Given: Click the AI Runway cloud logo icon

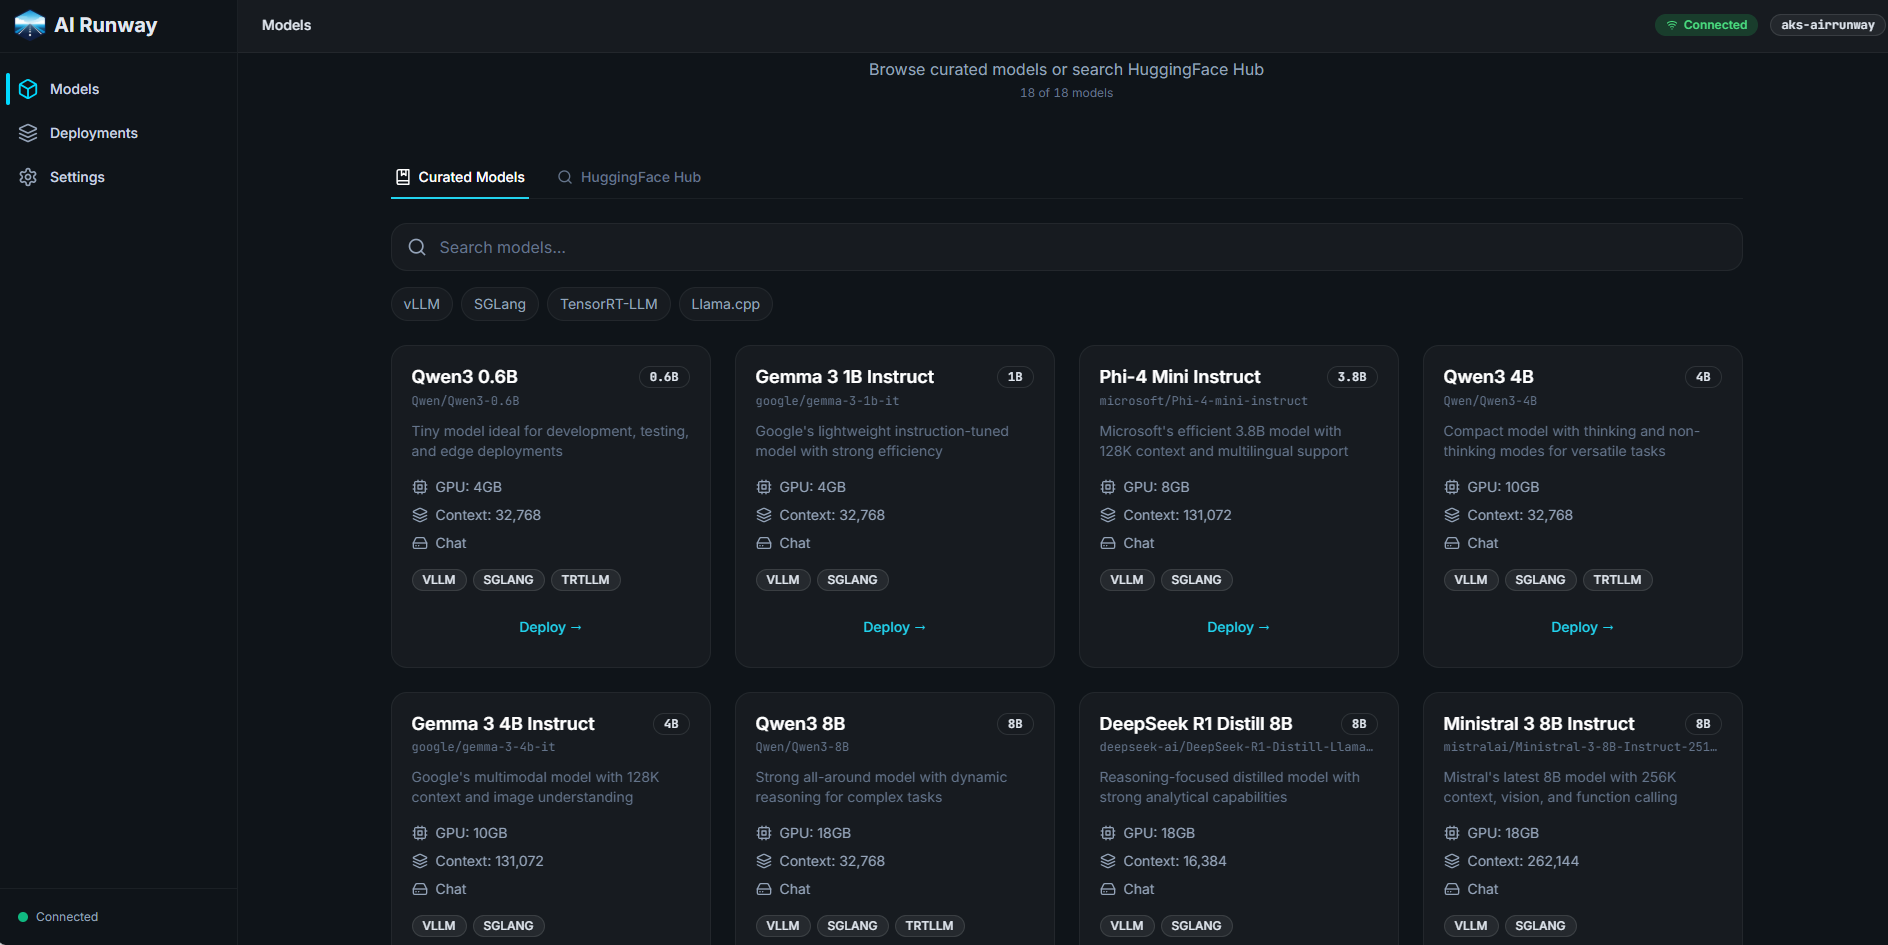Looking at the screenshot, I should [x=30, y=24].
